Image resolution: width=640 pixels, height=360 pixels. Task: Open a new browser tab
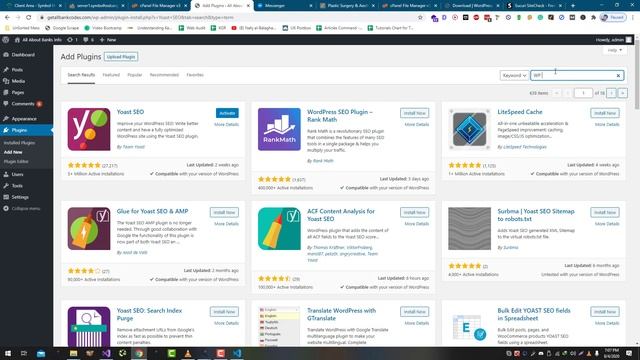[573, 6]
